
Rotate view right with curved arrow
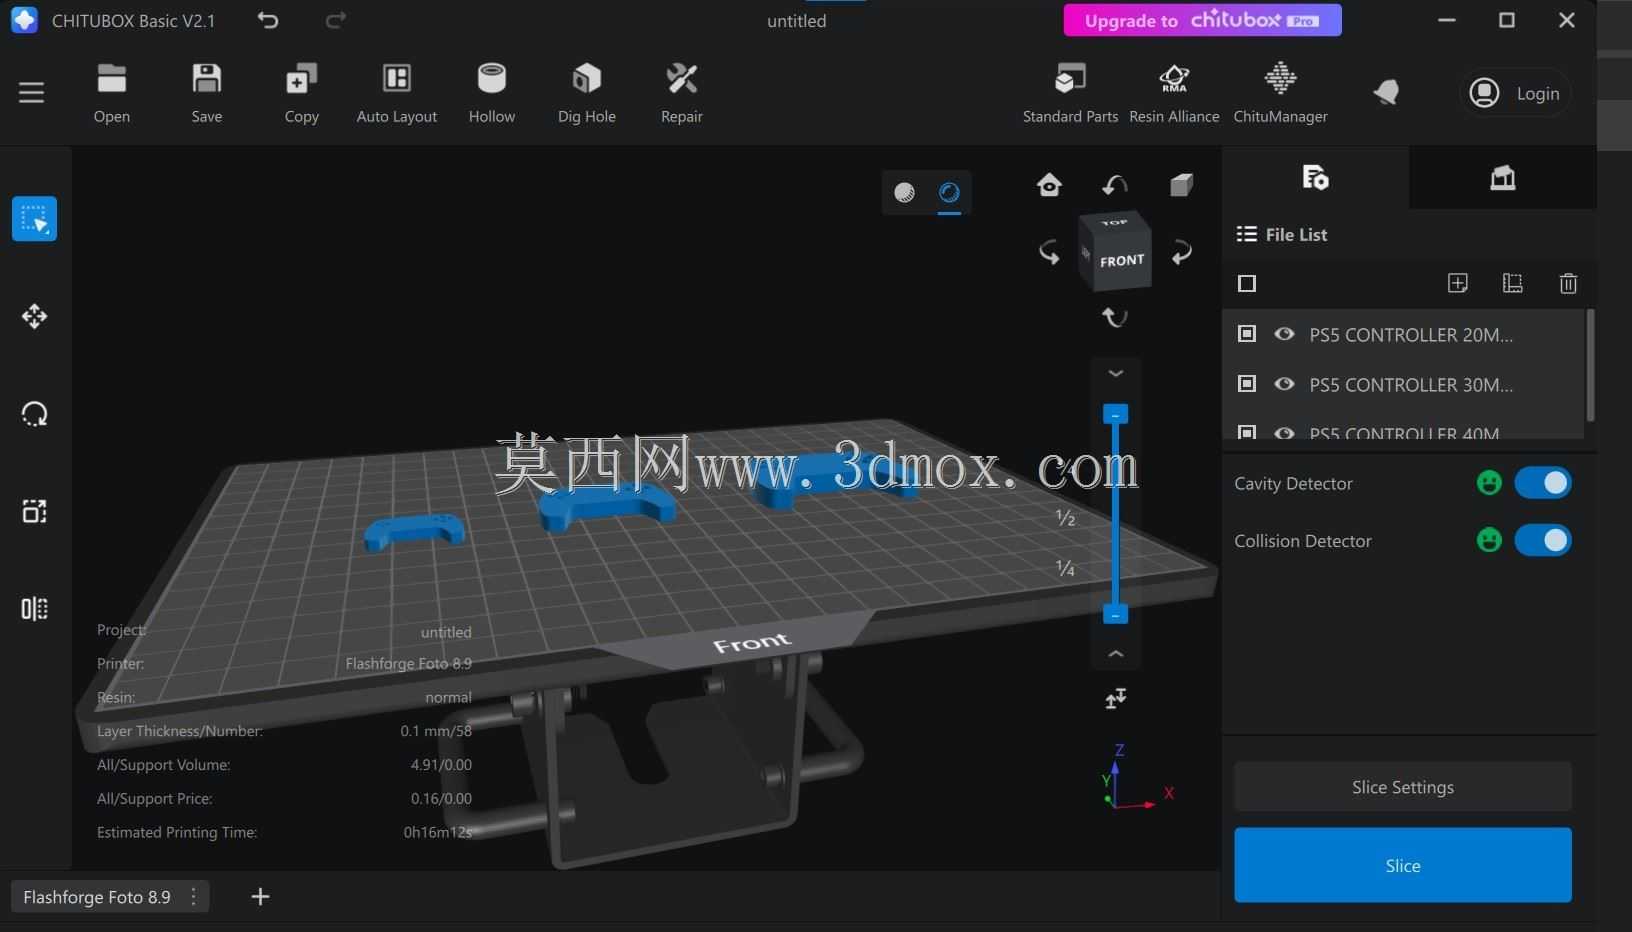point(1182,252)
